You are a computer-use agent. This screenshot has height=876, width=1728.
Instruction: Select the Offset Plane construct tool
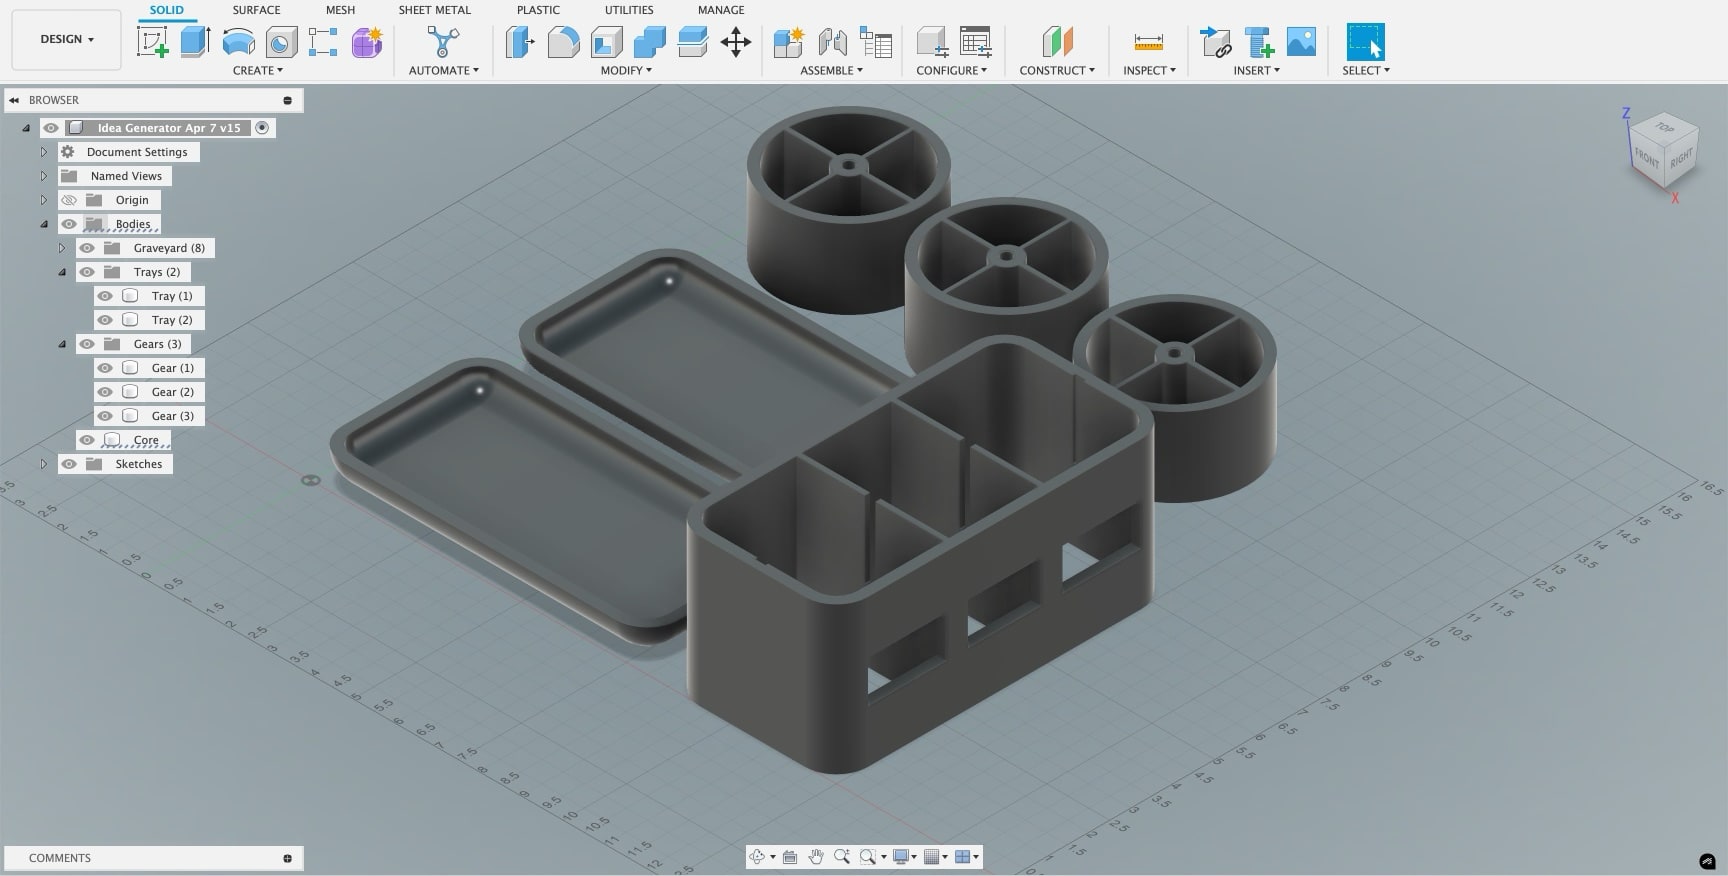tap(1057, 42)
